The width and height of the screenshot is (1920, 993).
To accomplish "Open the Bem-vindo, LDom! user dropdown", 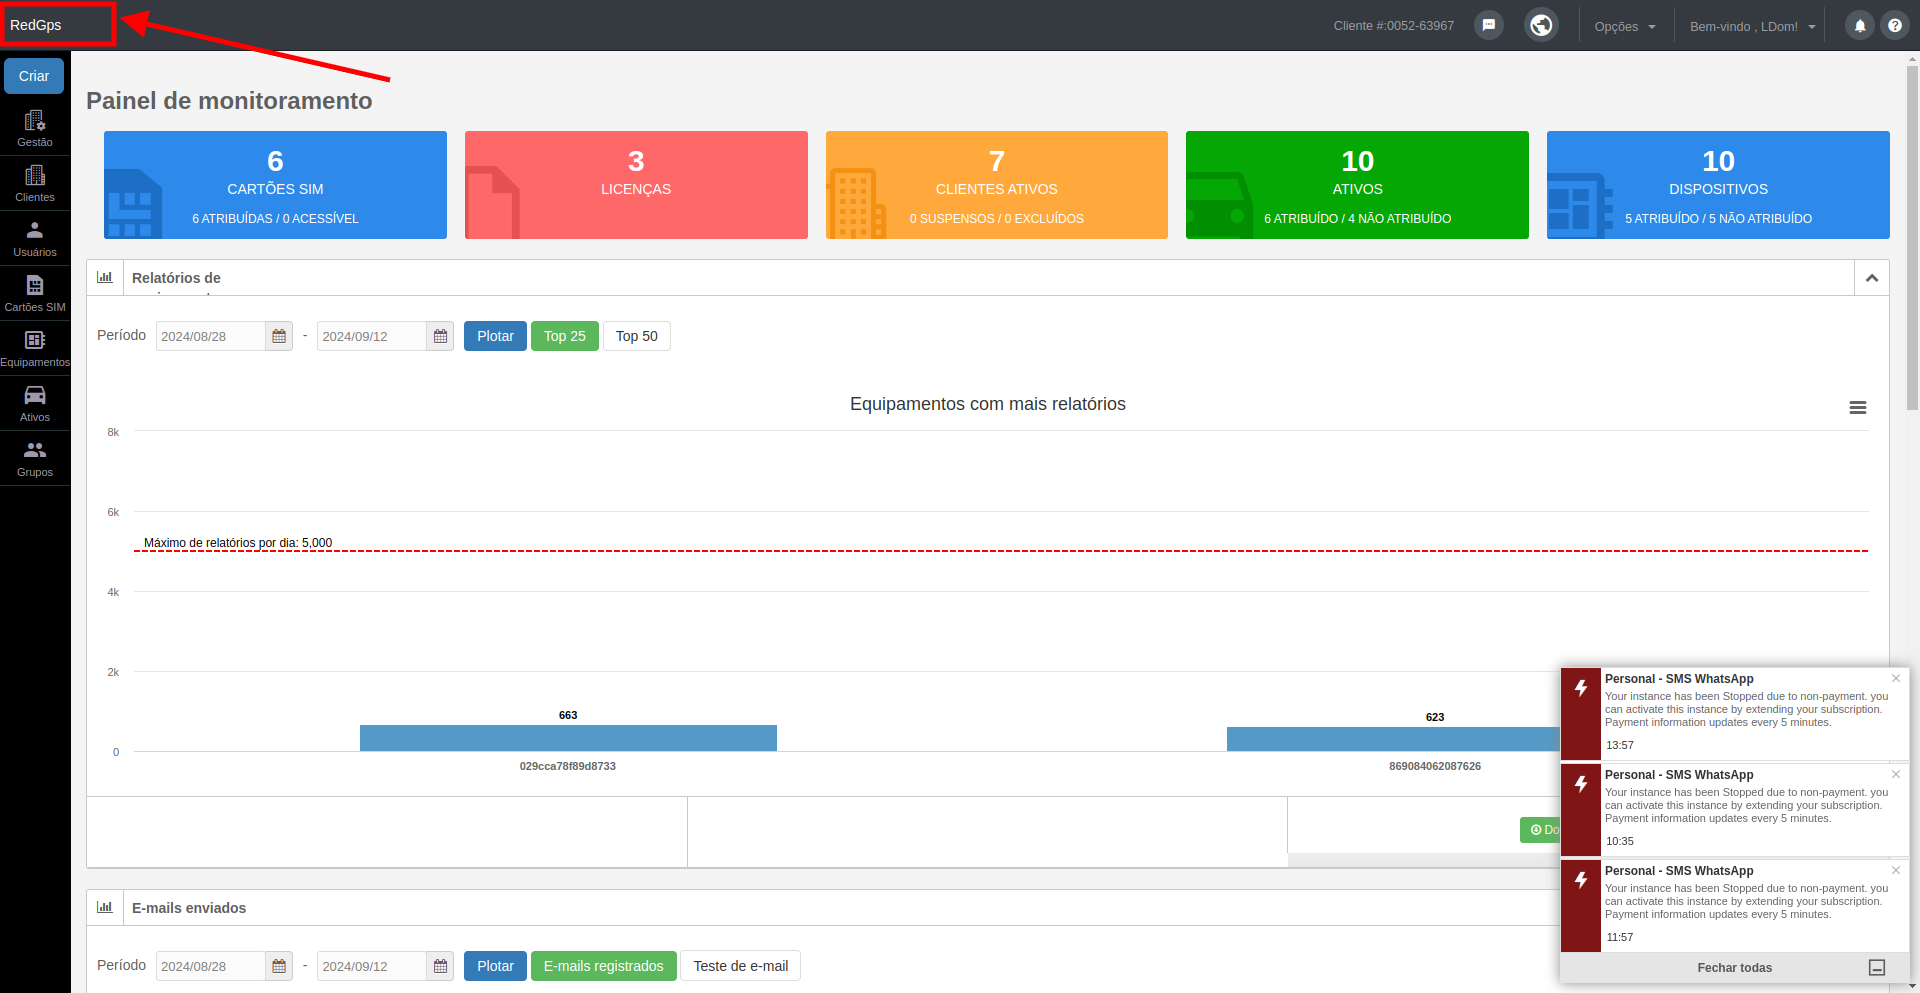I will 1752,27.
